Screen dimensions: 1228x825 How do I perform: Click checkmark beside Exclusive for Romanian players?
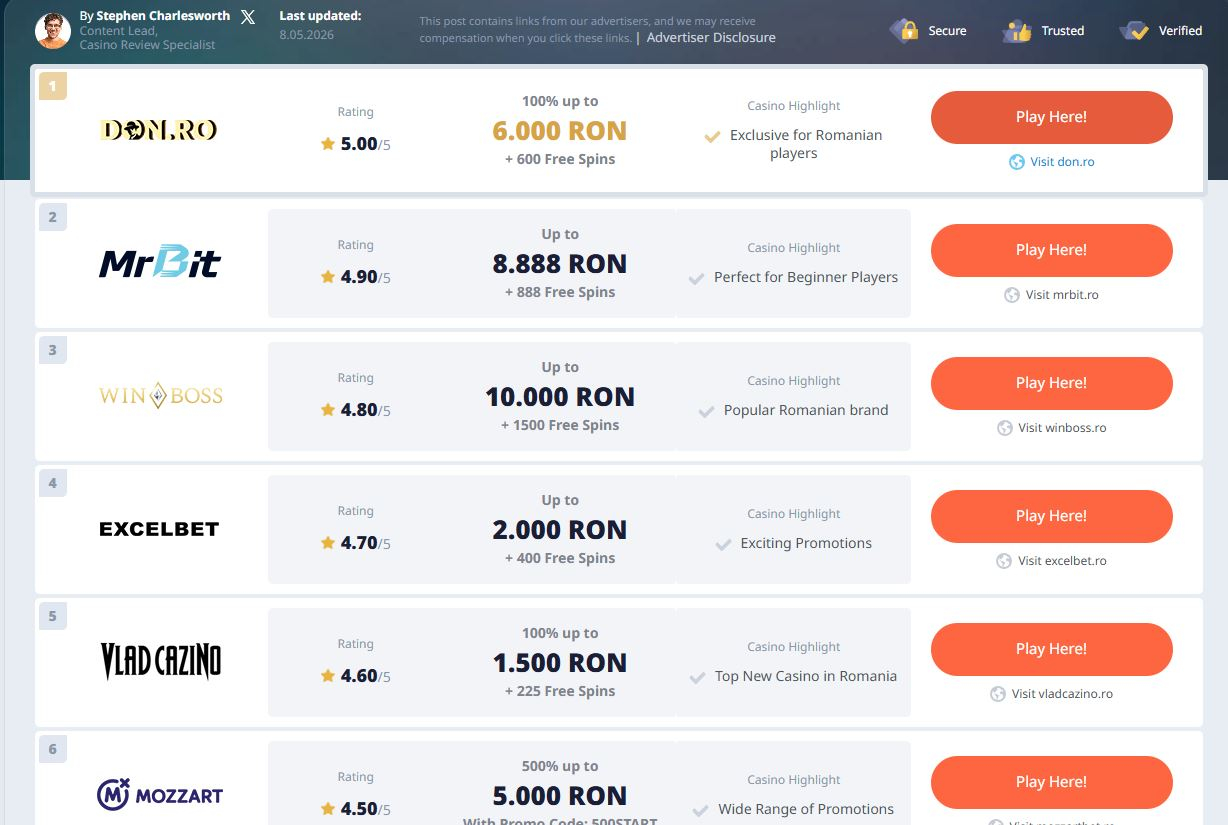click(712, 137)
